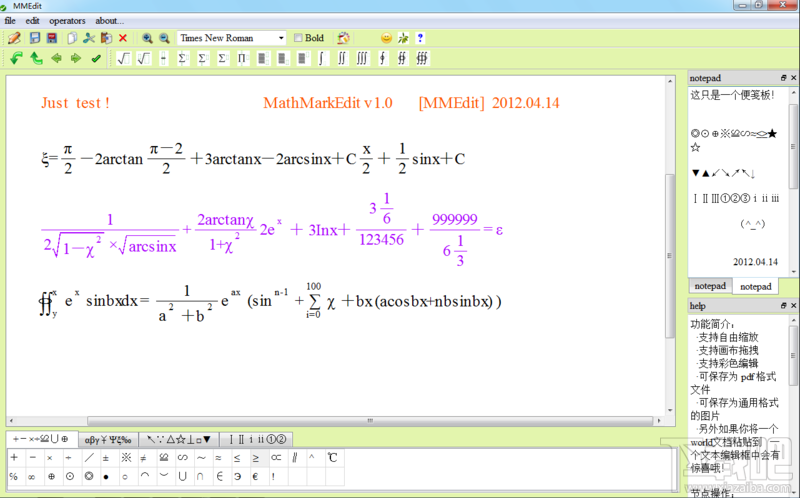Insert the greater-than-or-equal ≥ symbol

tap(256, 458)
